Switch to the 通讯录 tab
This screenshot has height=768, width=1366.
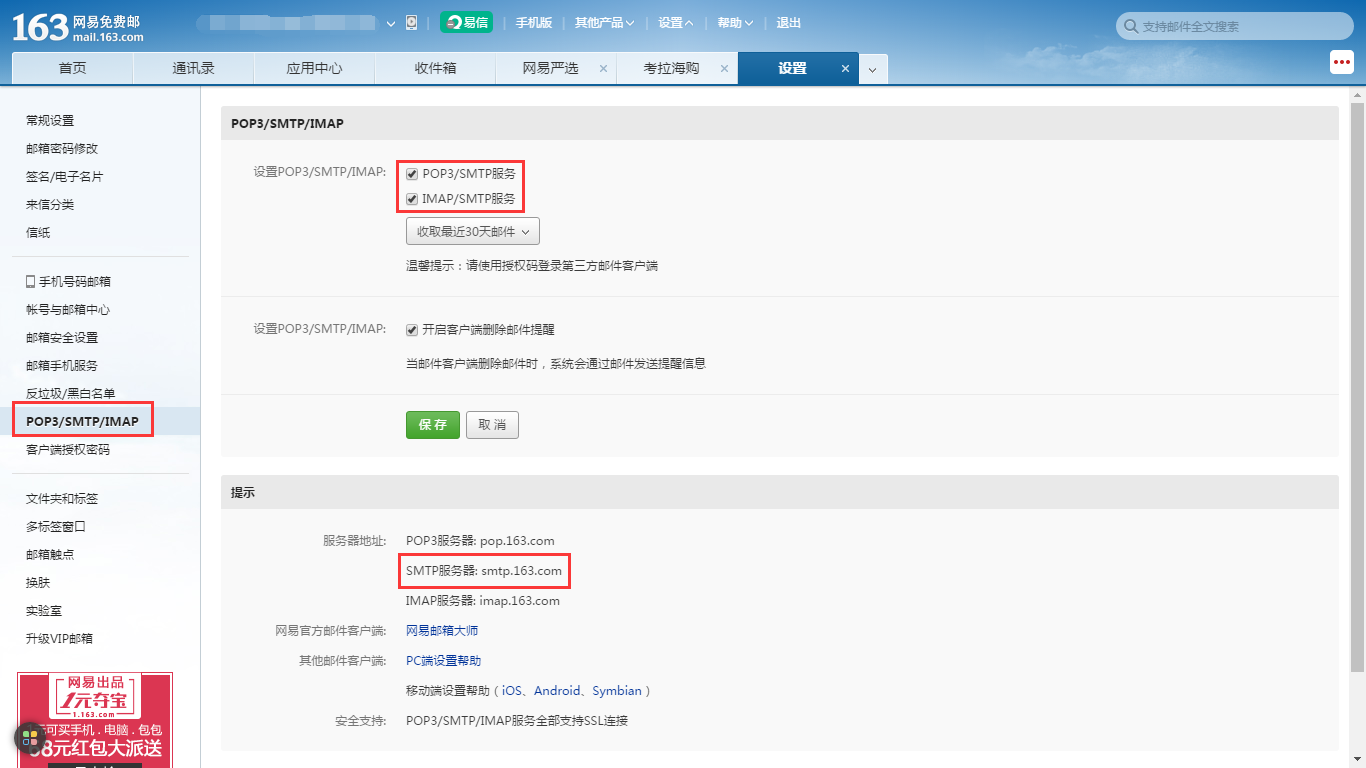point(193,69)
